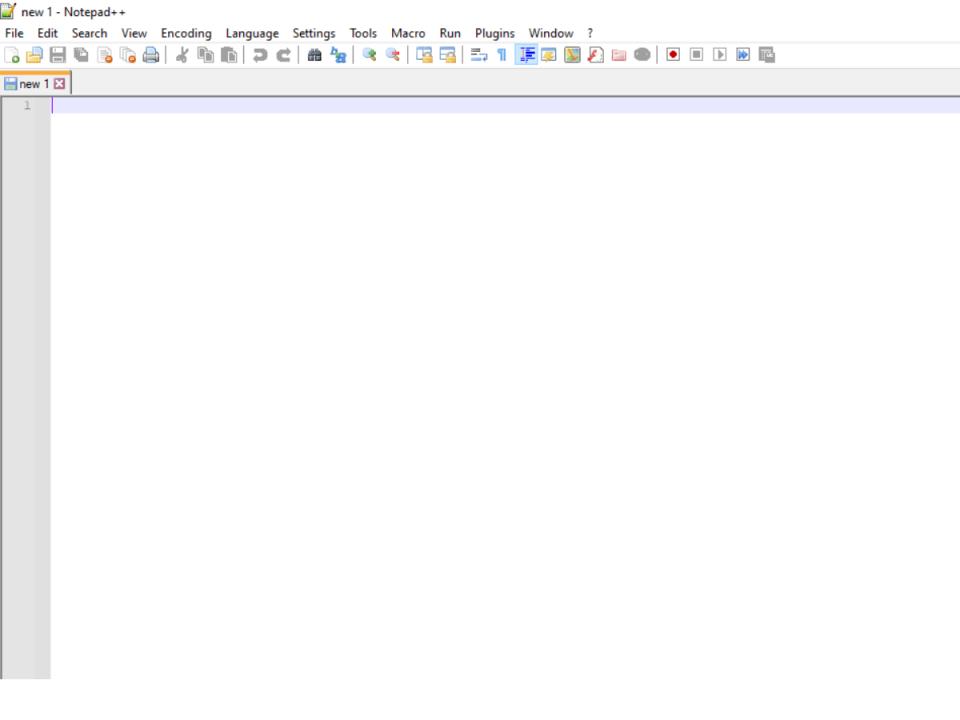Enable file Monitoring (tail) eye icon
Viewport: 960px width, 720px height.
point(641,55)
